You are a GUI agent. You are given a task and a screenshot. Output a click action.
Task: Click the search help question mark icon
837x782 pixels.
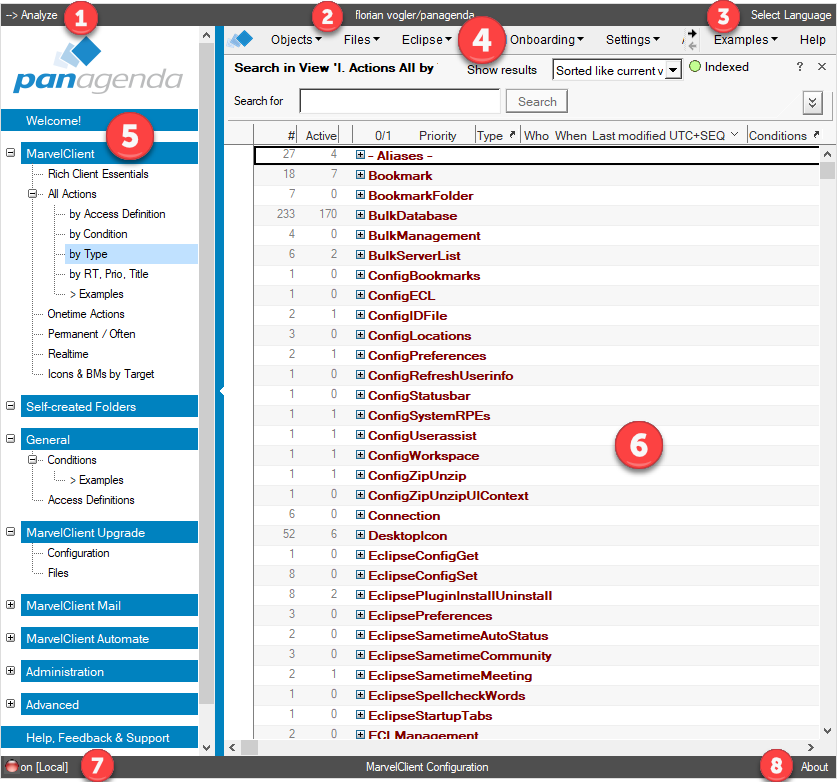(799, 67)
